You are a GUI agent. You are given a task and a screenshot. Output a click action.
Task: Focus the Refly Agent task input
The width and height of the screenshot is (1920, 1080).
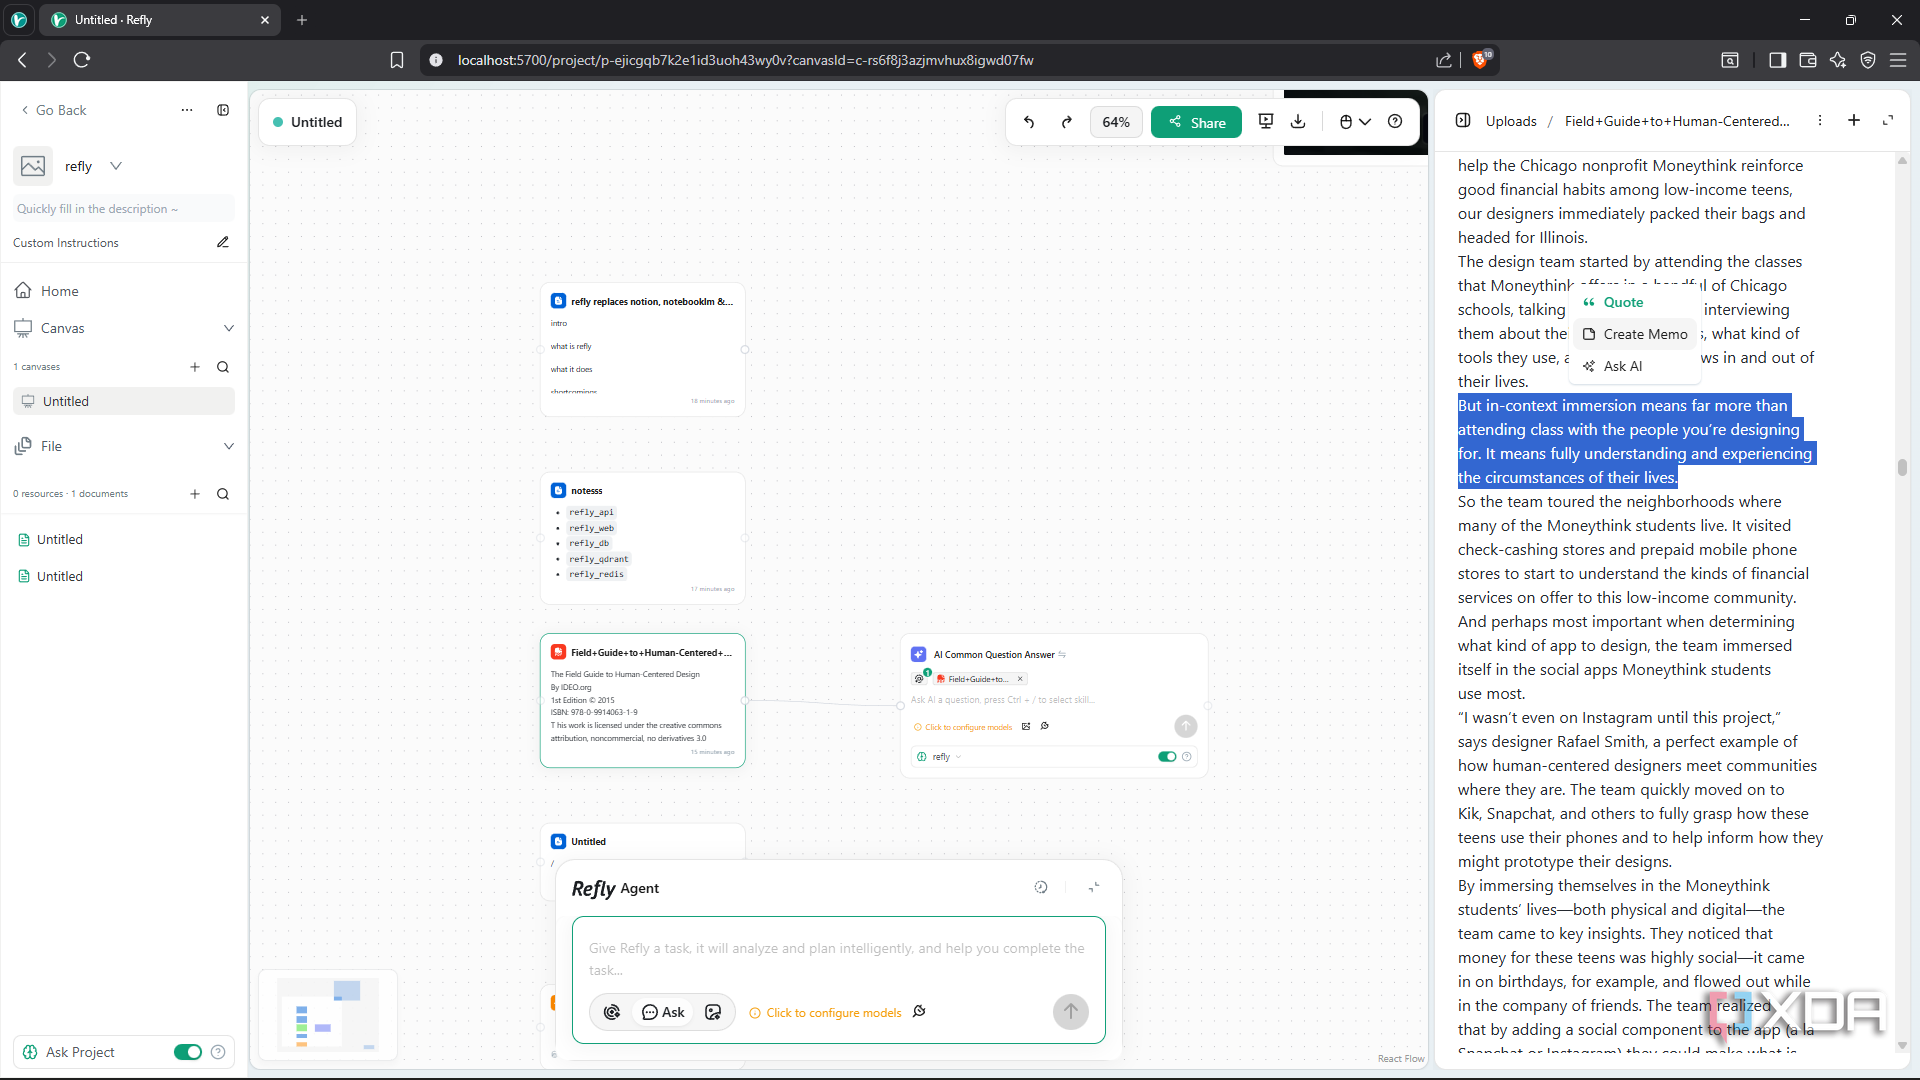pos(838,958)
